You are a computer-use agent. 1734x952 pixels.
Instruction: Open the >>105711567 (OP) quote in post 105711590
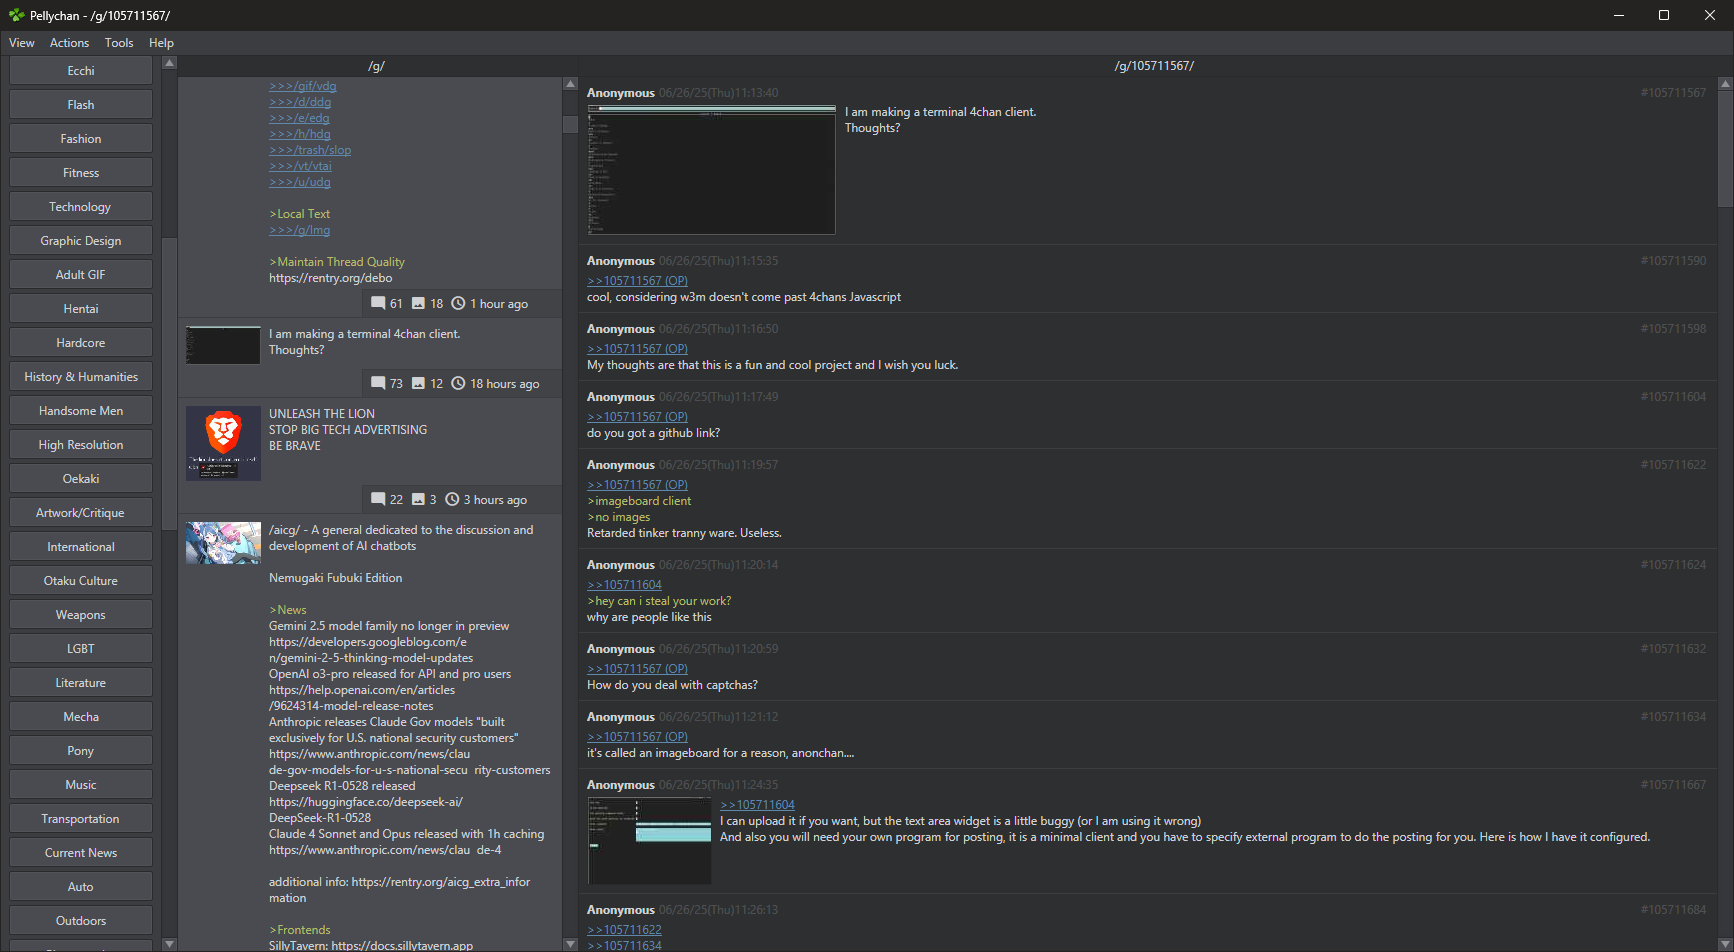[x=637, y=281]
